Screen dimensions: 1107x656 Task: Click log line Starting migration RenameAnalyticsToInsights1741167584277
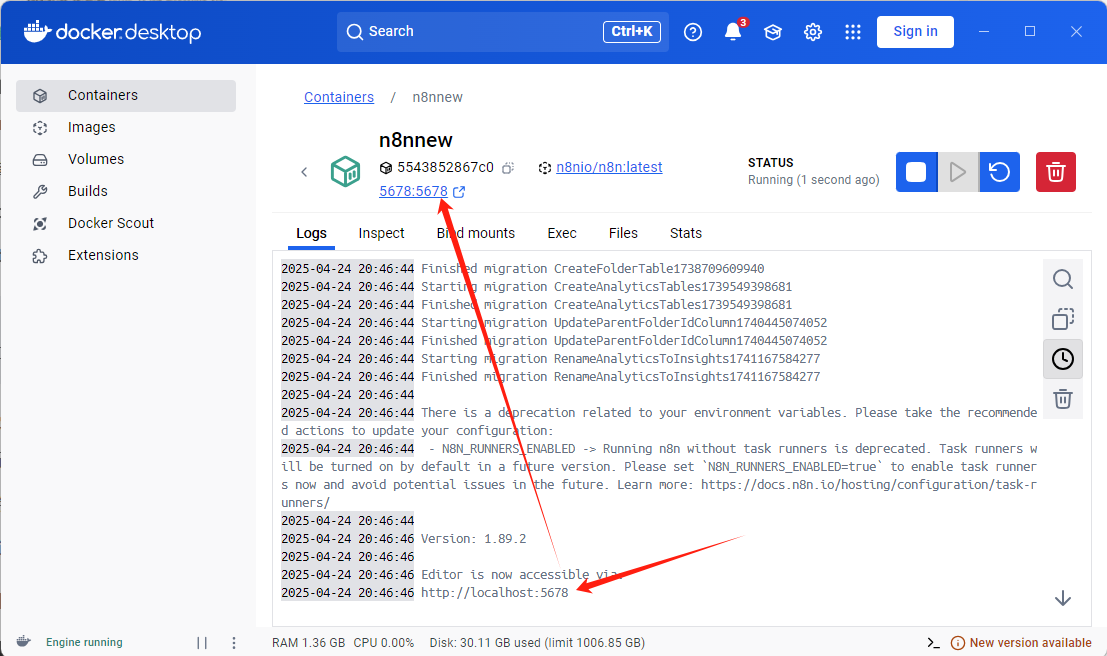[x=621, y=359]
